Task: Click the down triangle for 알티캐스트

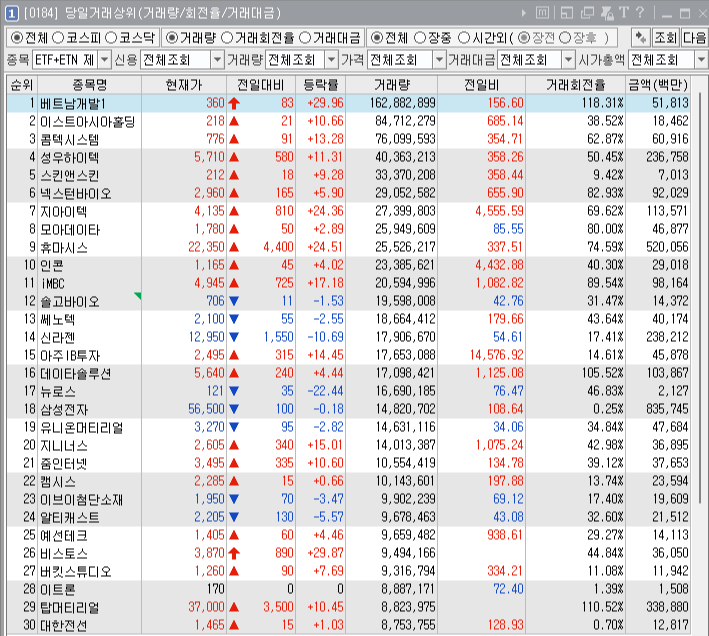Action: [x=234, y=517]
